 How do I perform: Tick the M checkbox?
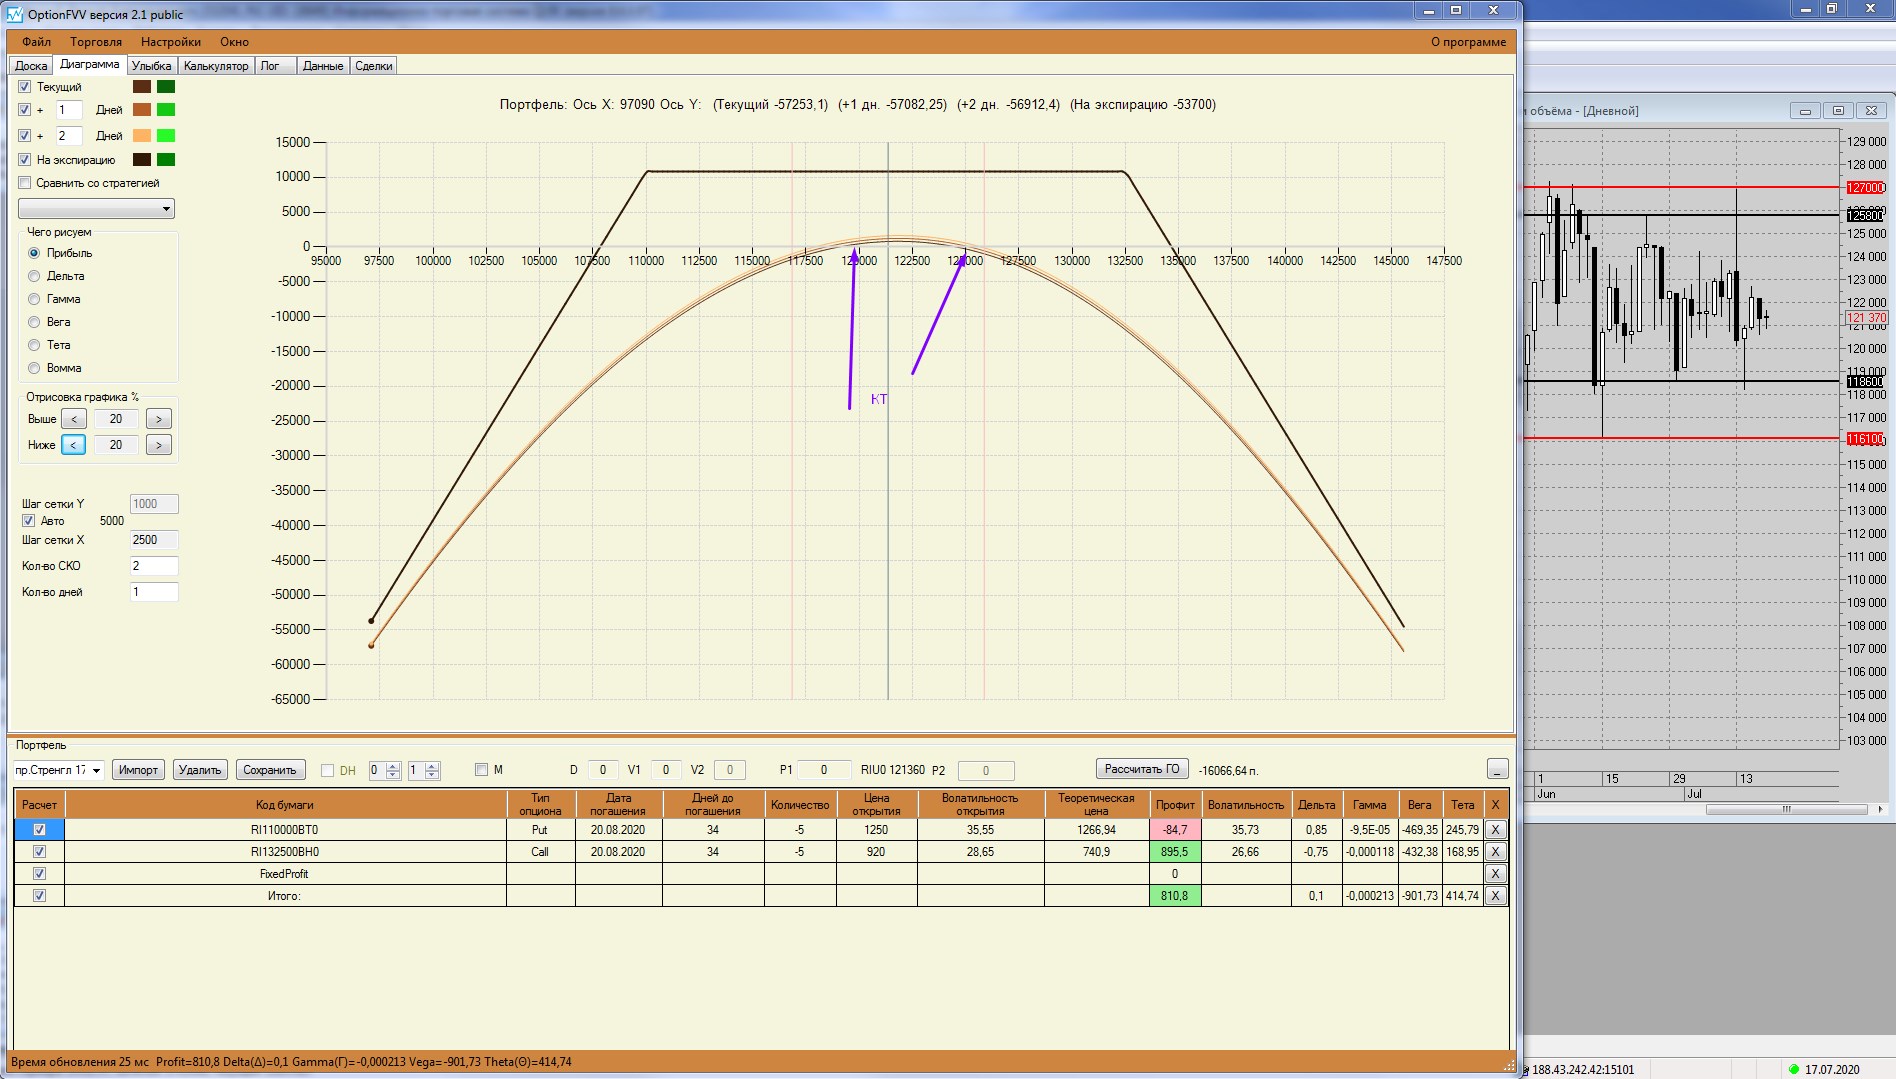coord(481,770)
